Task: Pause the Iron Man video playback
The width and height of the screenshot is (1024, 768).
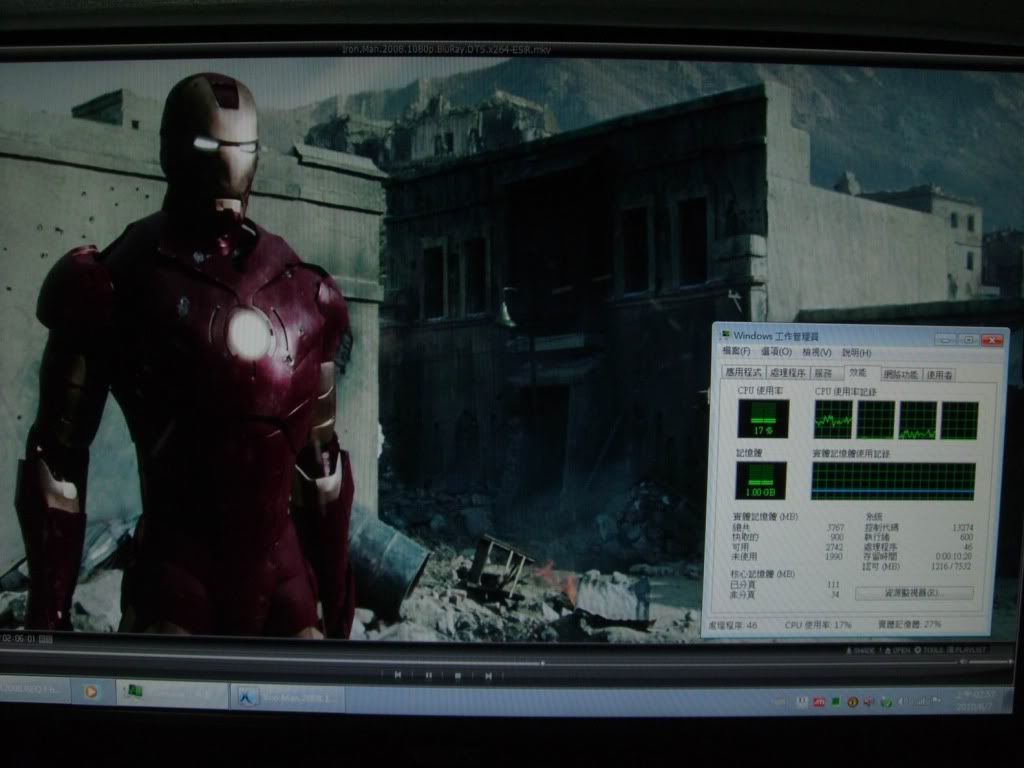Action: pos(428,675)
